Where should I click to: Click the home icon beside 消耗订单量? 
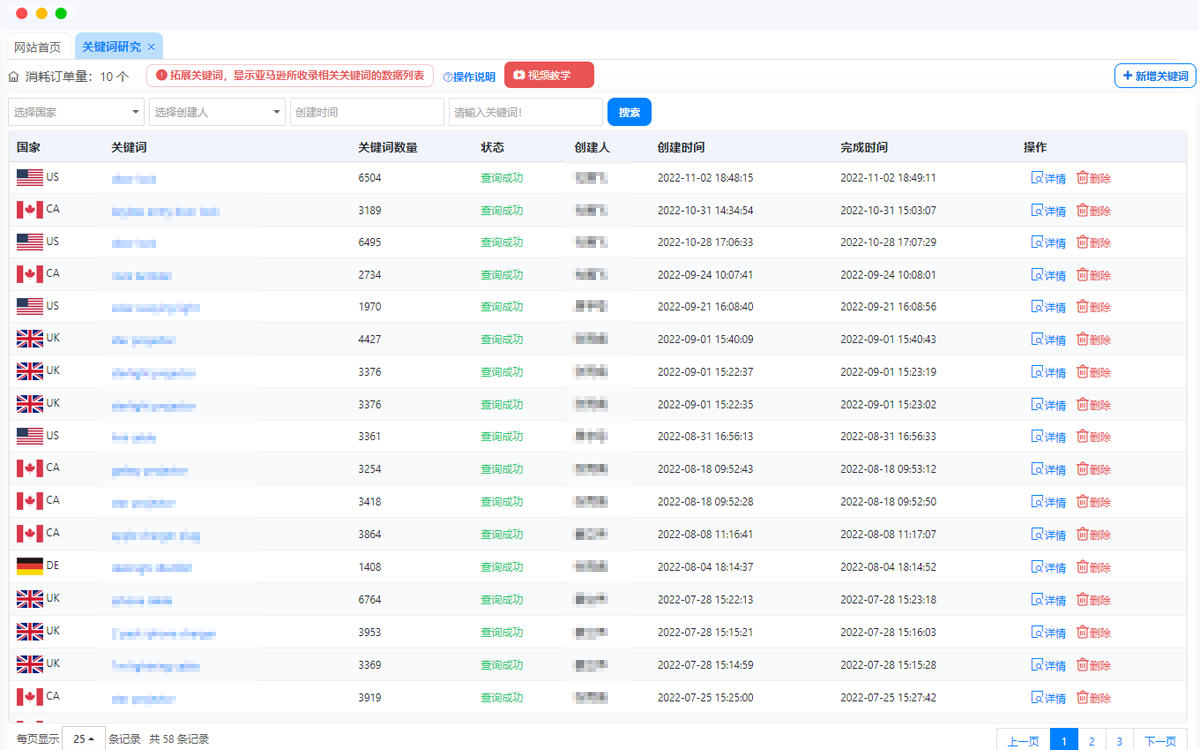pyautogui.click(x=14, y=76)
